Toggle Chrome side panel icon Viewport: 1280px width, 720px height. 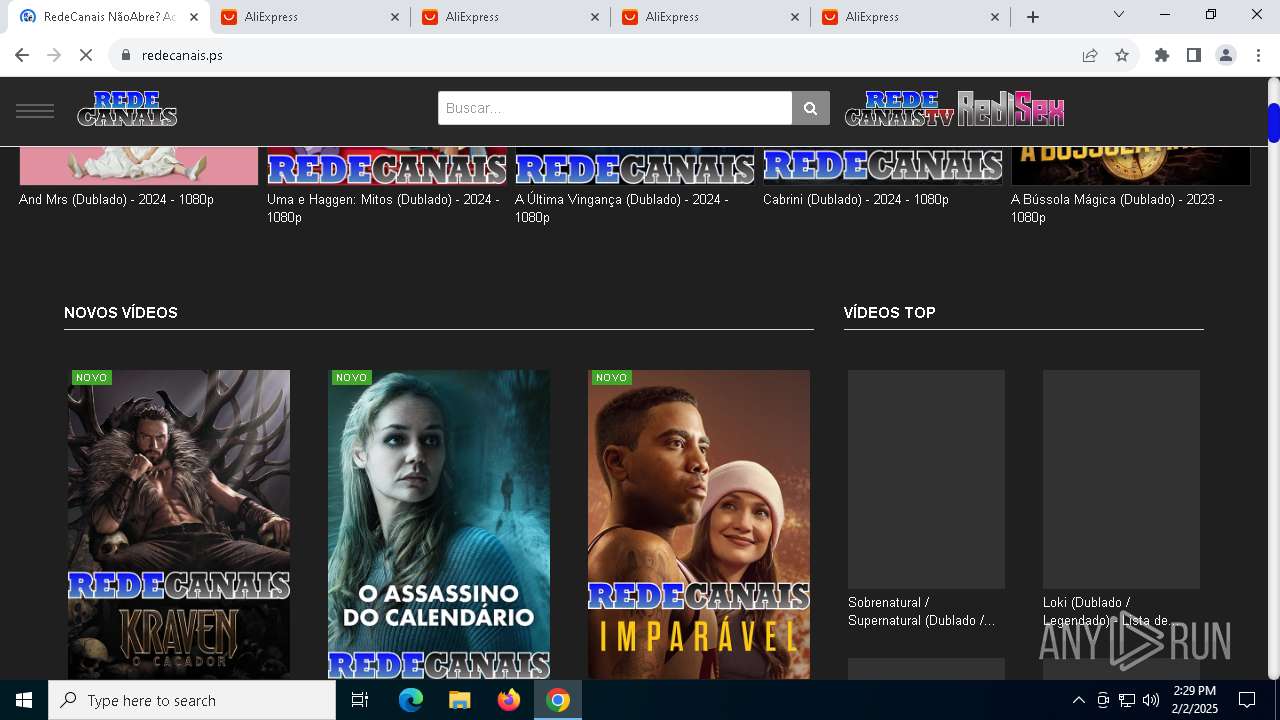pos(1194,55)
